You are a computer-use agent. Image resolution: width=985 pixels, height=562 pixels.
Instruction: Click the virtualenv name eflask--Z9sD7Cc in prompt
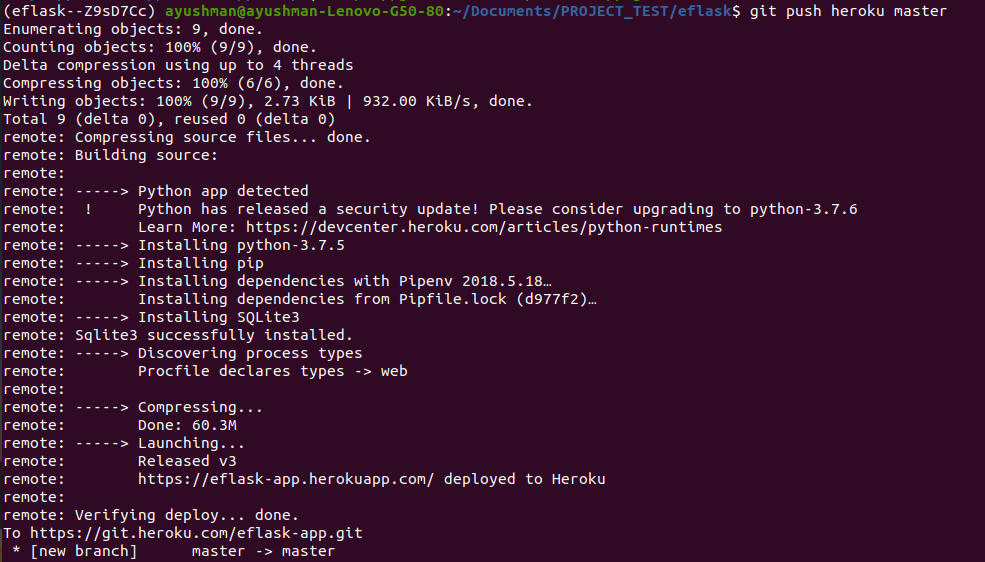click(79, 11)
